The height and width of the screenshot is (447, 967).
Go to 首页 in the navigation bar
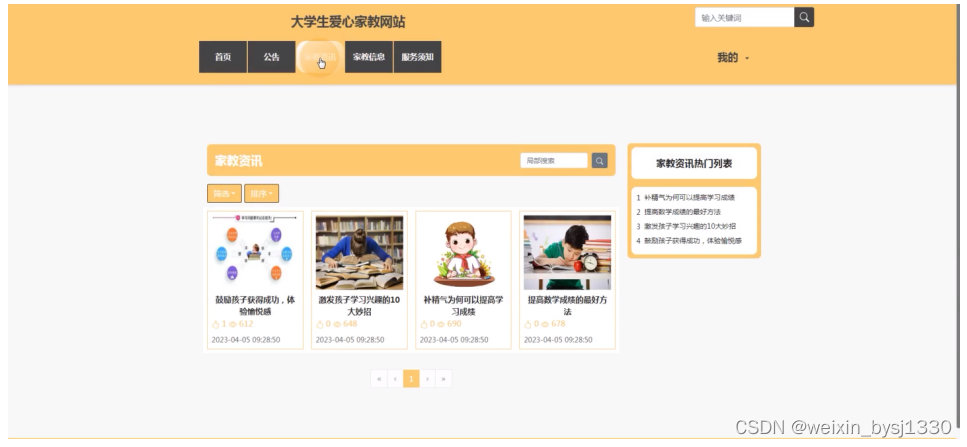tap(223, 57)
